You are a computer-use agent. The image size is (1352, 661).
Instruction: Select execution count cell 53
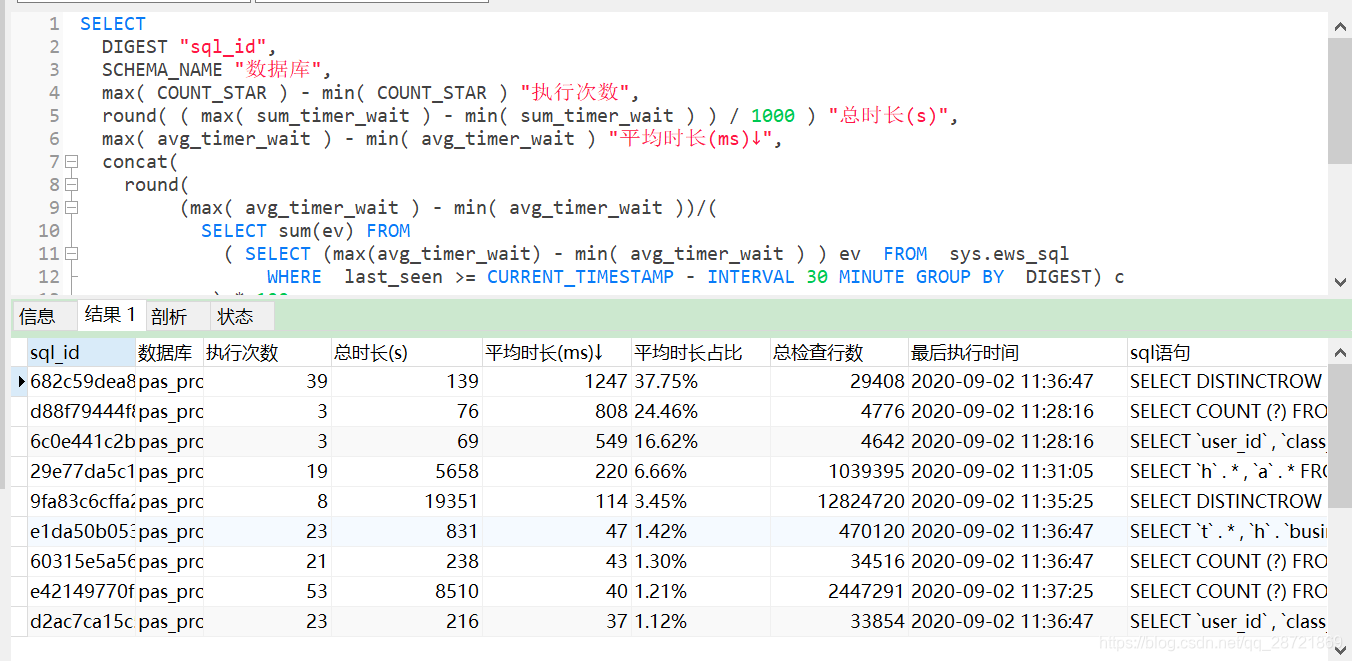coord(267,591)
